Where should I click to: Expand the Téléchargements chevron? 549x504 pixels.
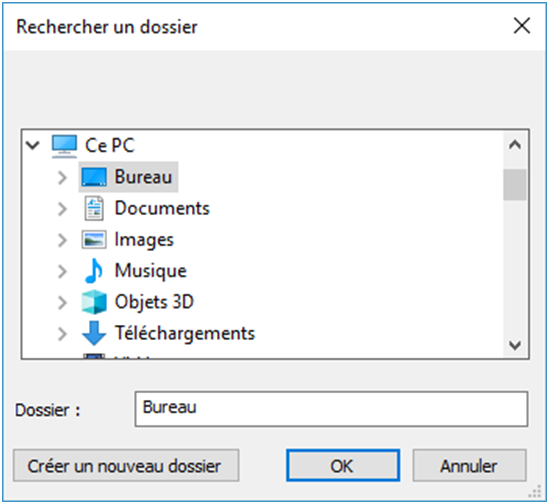point(62,333)
